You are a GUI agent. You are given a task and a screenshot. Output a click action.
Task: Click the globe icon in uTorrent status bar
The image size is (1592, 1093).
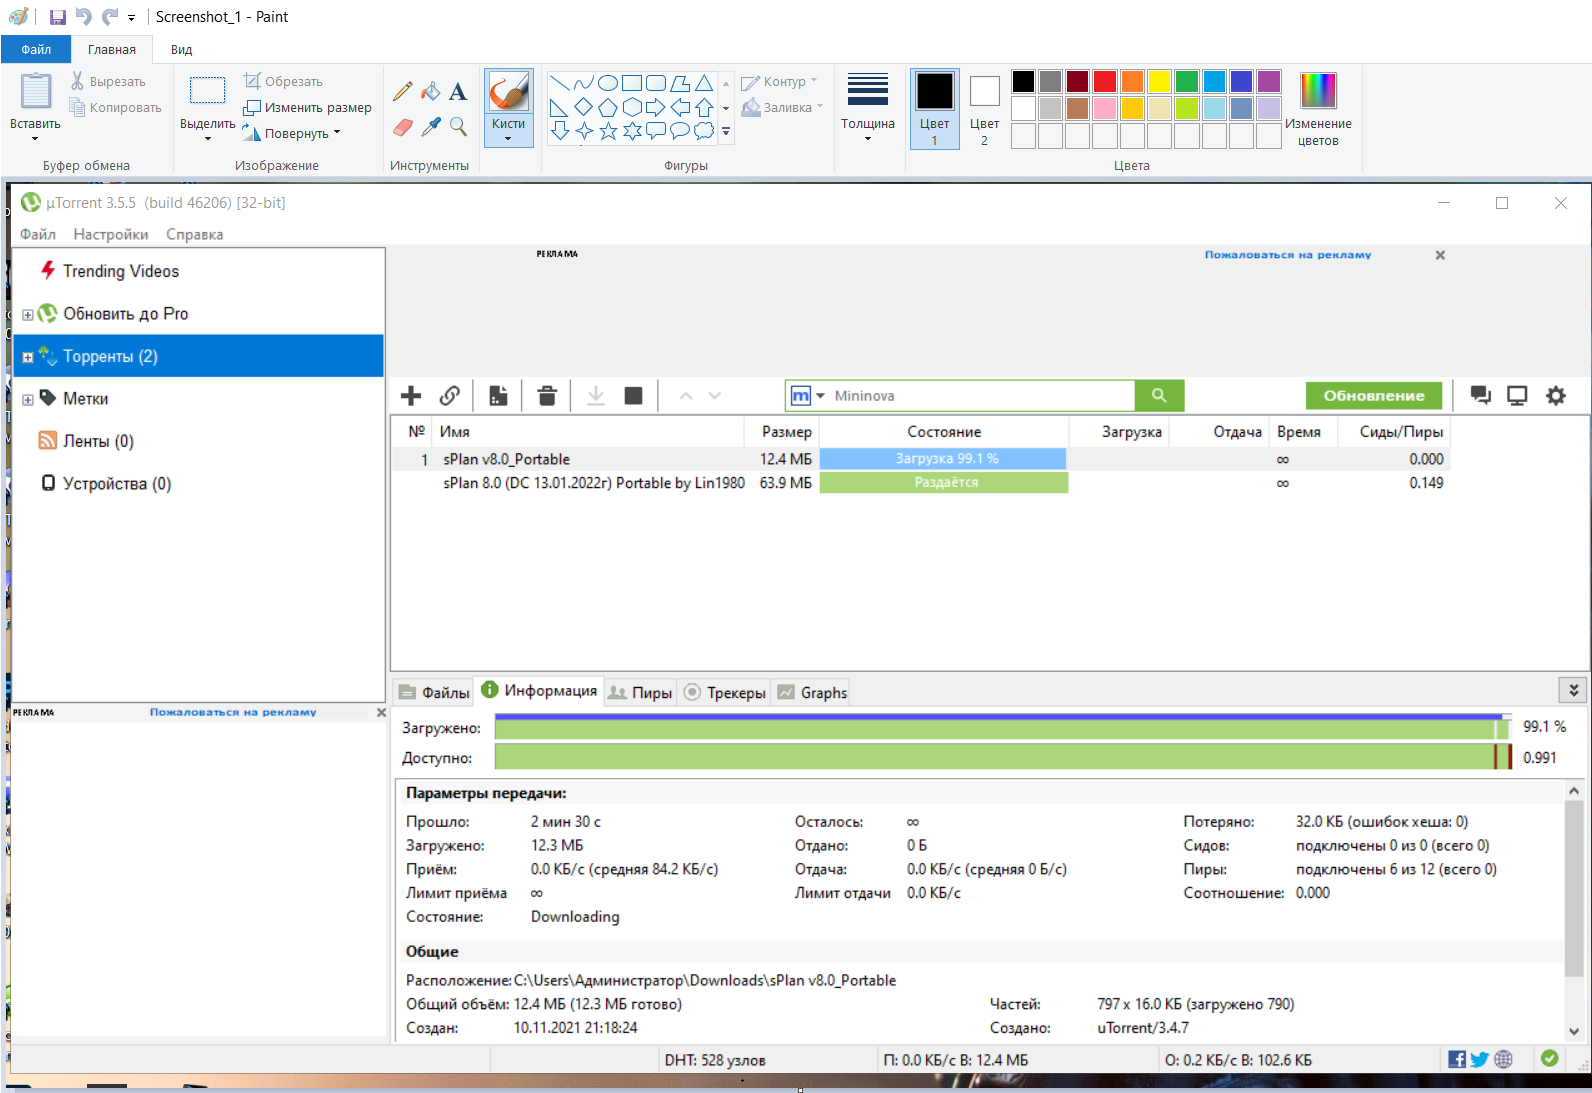click(x=1504, y=1059)
